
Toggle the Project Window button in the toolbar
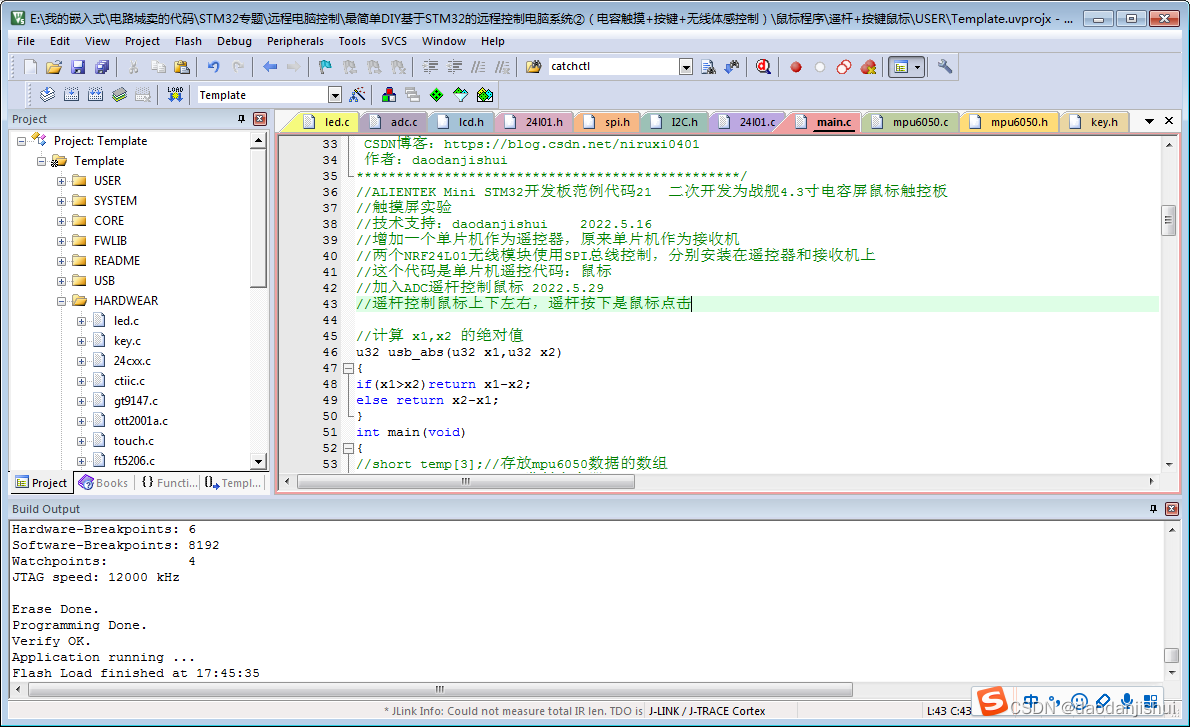pyautogui.click(x=901, y=67)
